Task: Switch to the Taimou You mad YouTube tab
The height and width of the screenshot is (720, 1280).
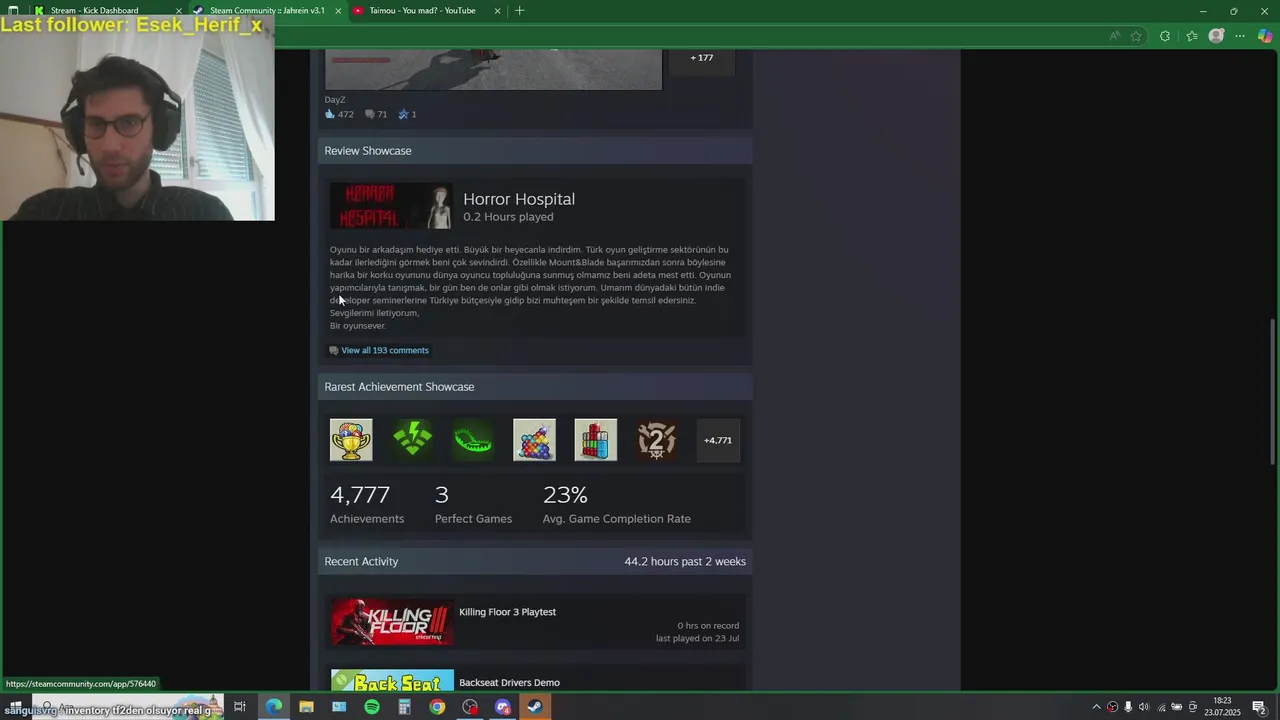Action: pyautogui.click(x=425, y=11)
